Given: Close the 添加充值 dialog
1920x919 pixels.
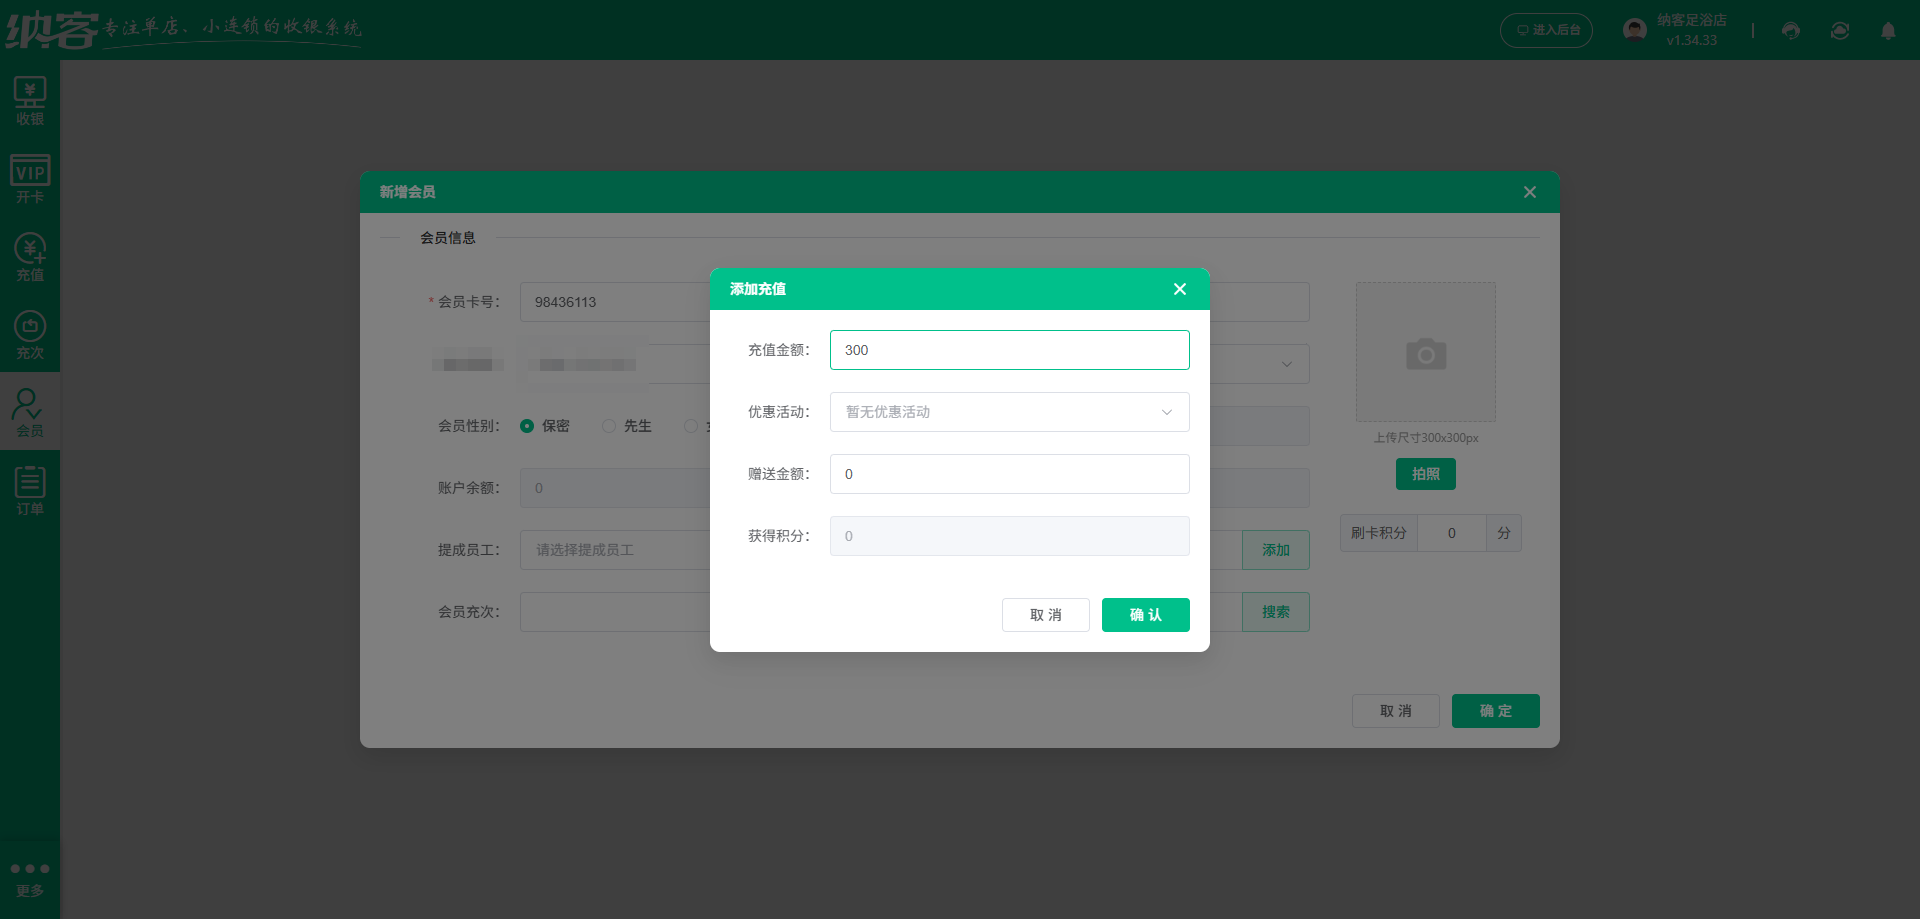Looking at the screenshot, I should (1180, 289).
